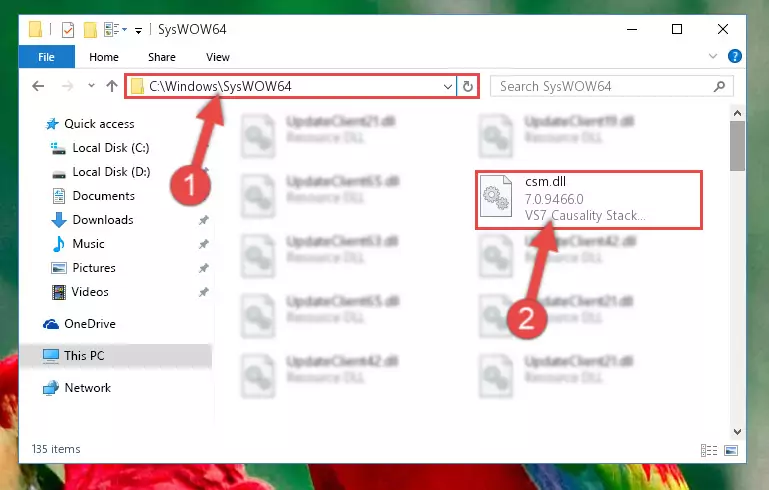Open the Customize Quick Access Toolbar dropdown
This screenshot has height=490, width=769.
(138, 31)
